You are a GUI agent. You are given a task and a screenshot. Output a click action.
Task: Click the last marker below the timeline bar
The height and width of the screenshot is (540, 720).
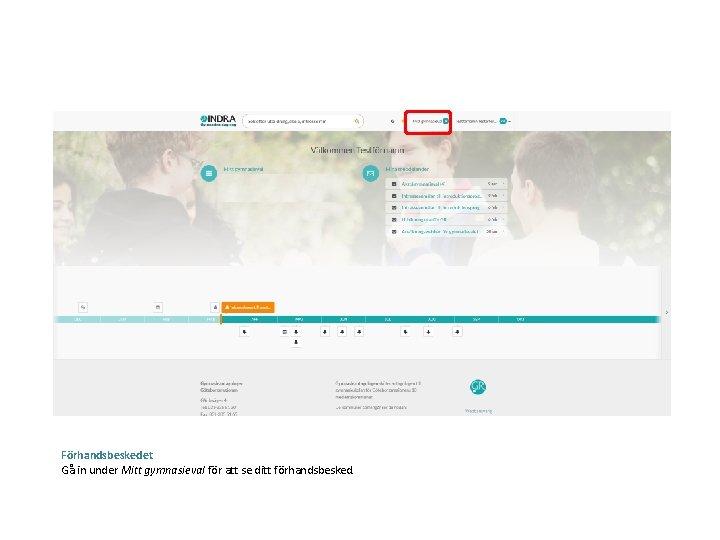click(x=457, y=332)
